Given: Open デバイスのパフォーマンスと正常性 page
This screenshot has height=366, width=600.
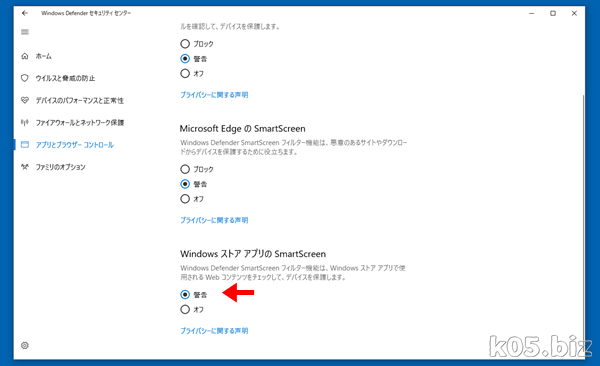Looking at the screenshot, I should click(x=80, y=100).
